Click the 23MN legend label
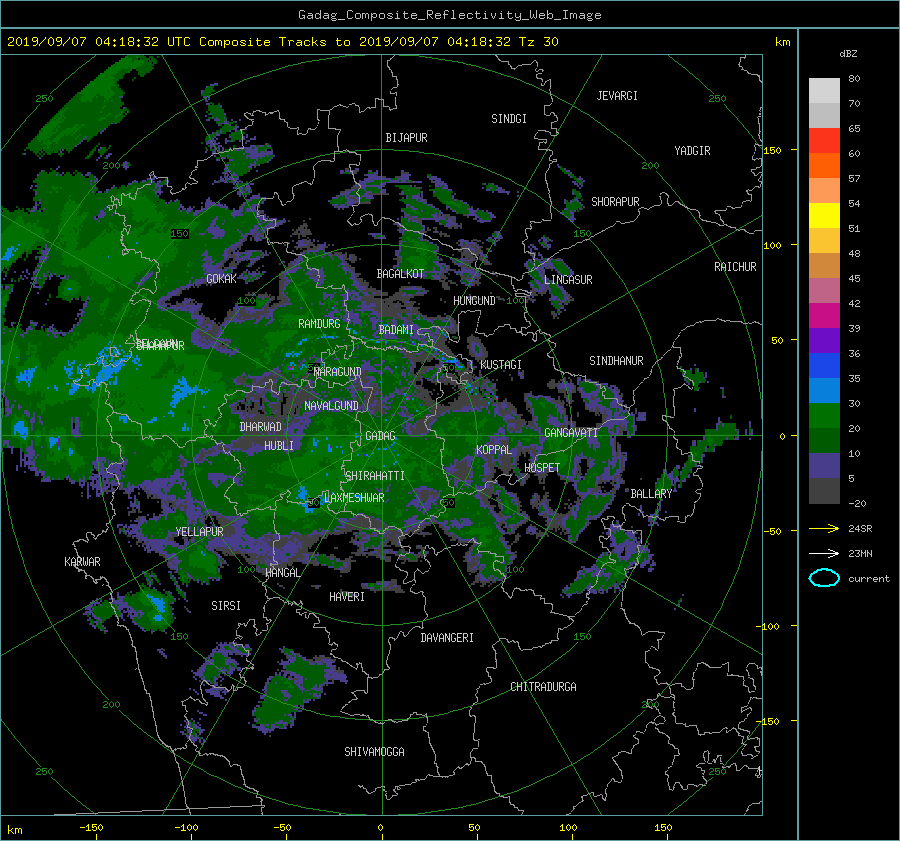 pos(860,554)
